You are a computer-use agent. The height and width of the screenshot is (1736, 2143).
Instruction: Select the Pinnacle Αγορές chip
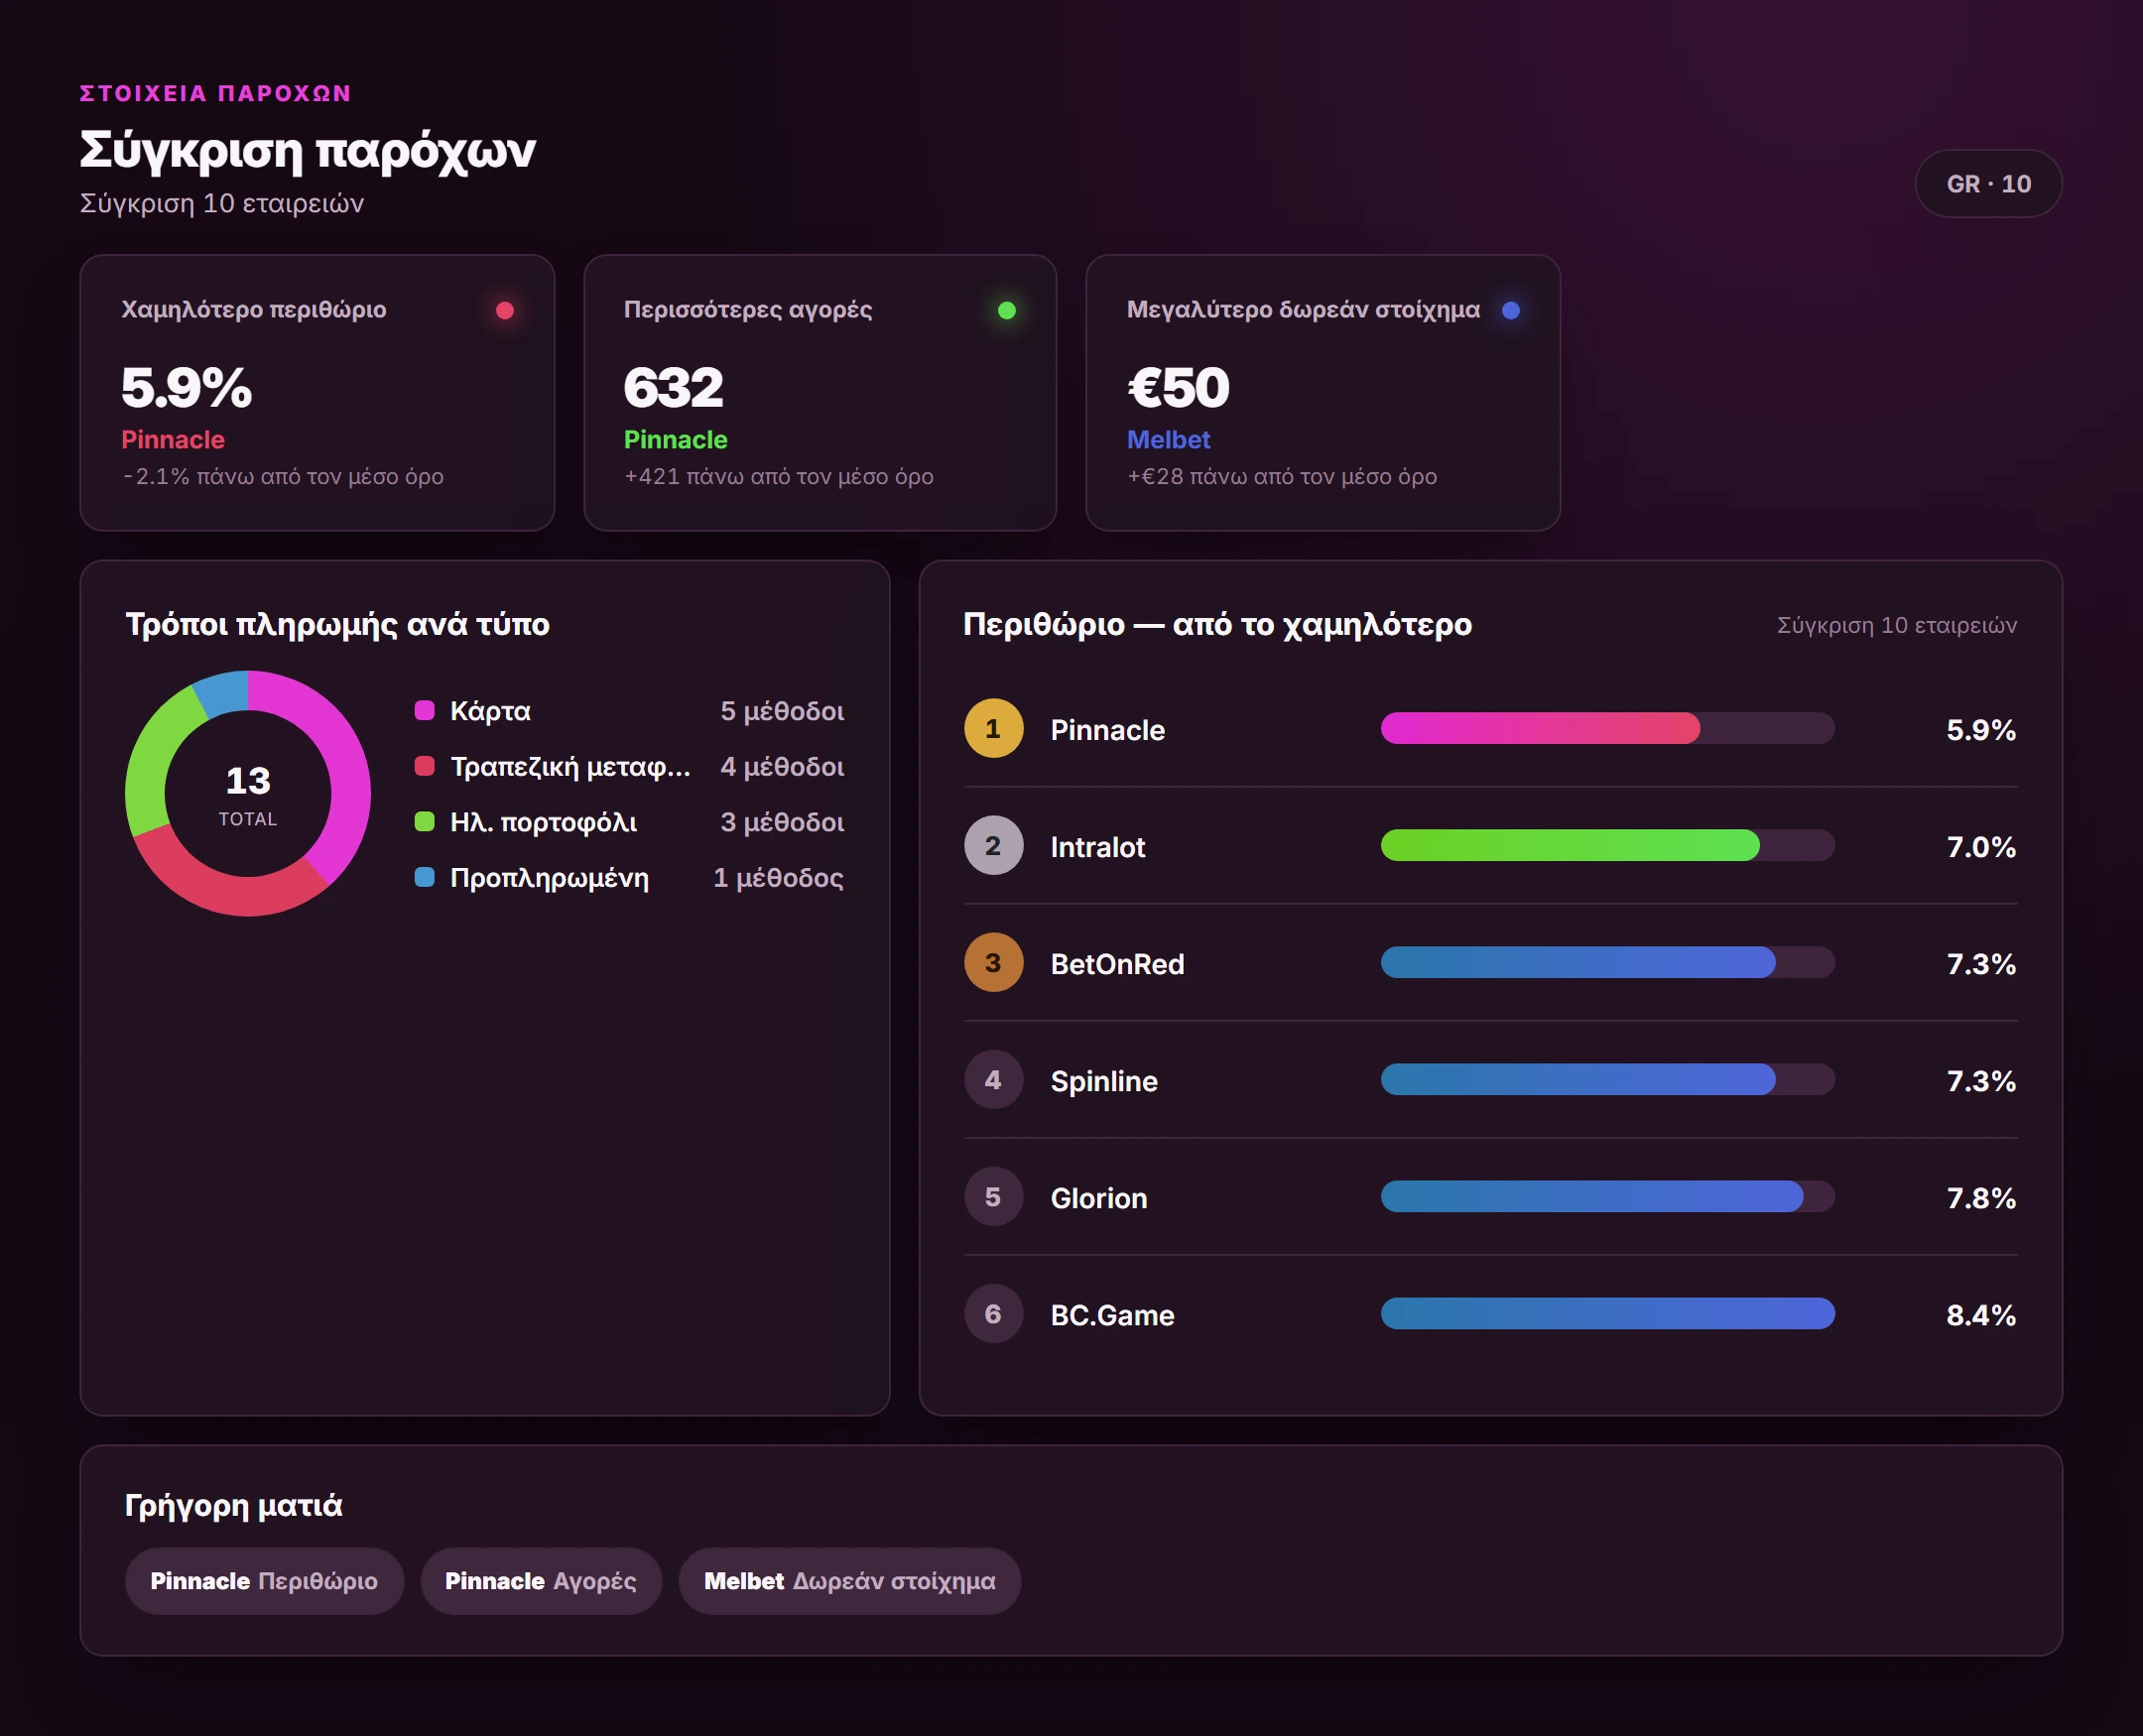541,1581
